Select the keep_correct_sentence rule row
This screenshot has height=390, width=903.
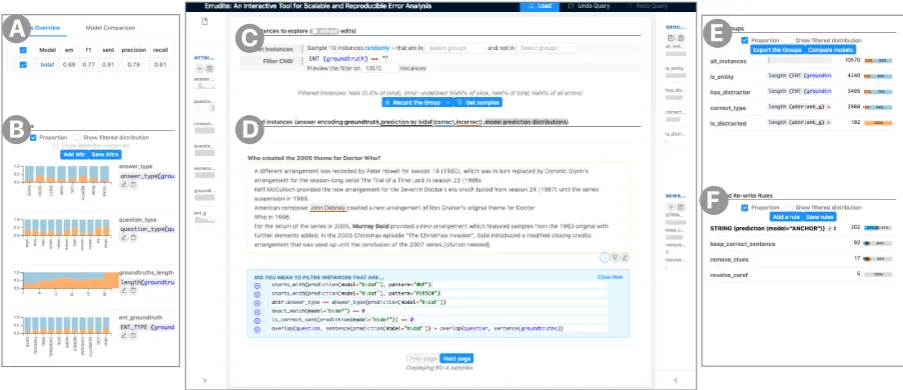click(802, 243)
